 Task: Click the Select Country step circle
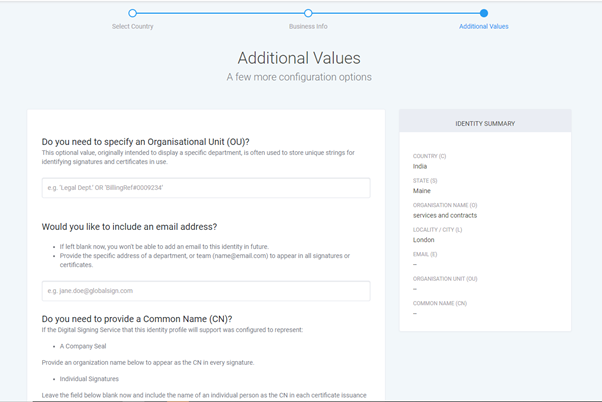[133, 14]
